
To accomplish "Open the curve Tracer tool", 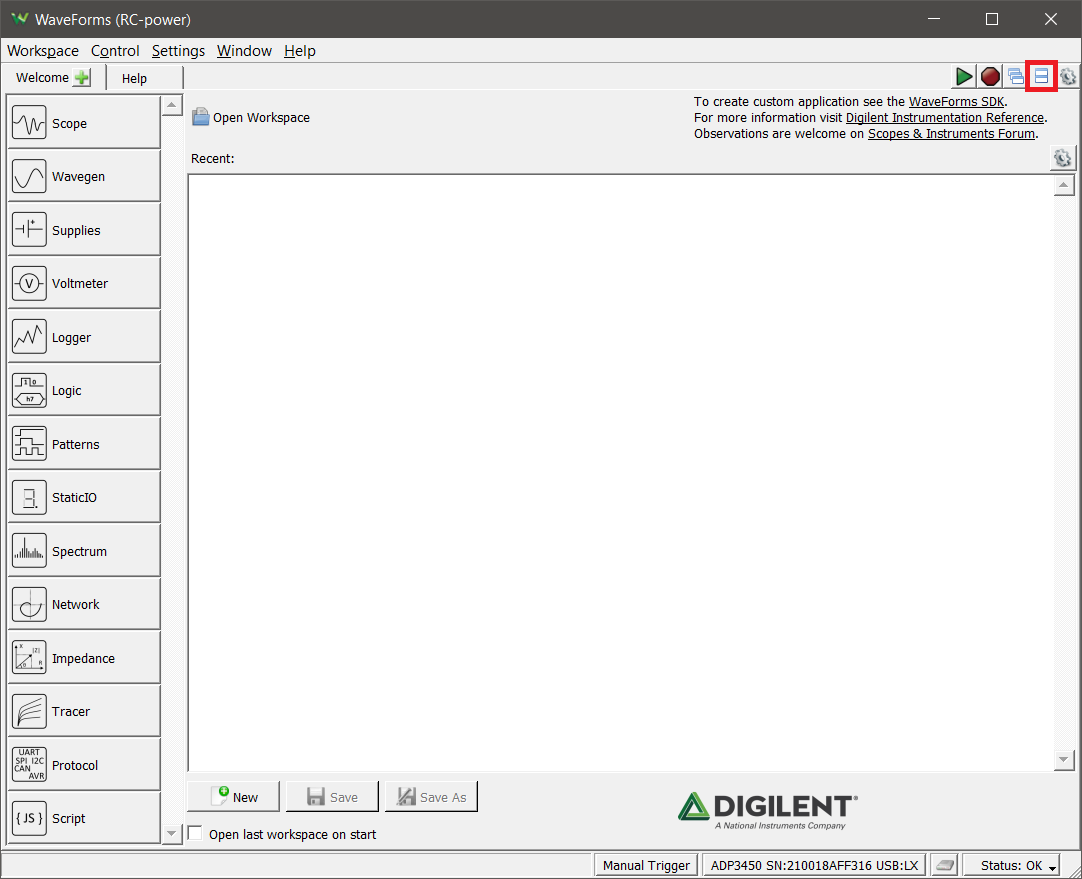I will (84, 711).
